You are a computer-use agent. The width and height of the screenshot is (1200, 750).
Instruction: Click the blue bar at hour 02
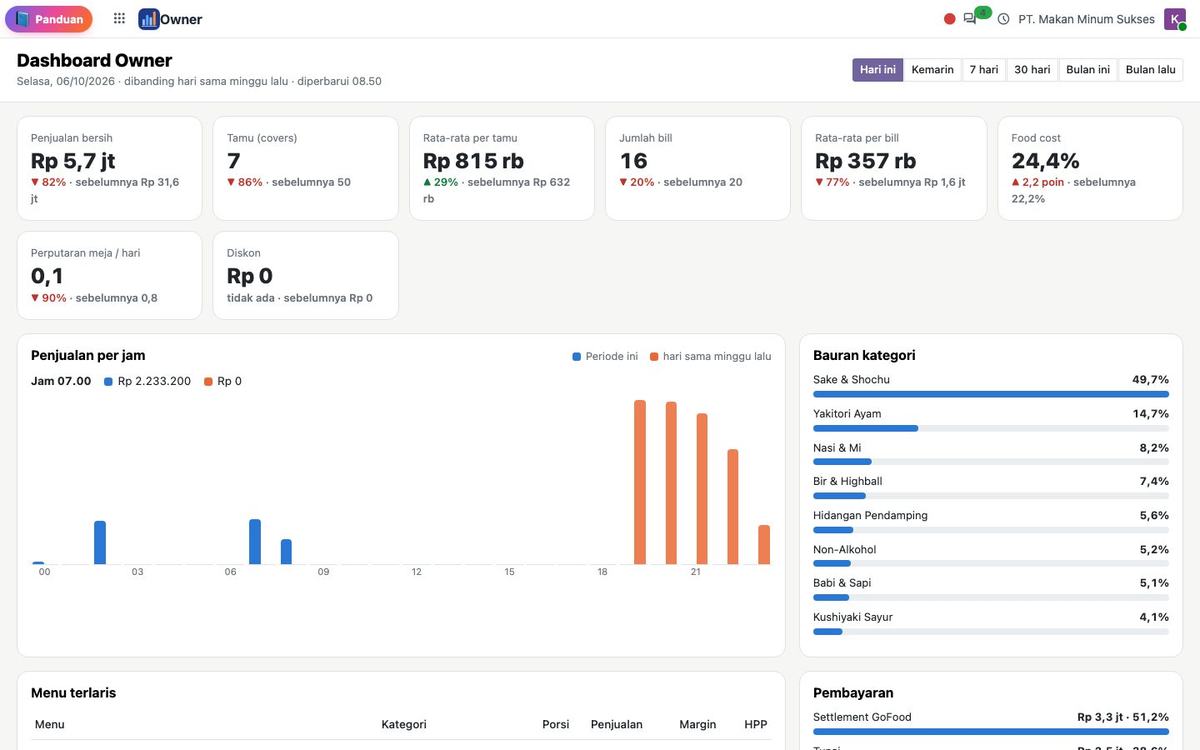tap(100, 543)
